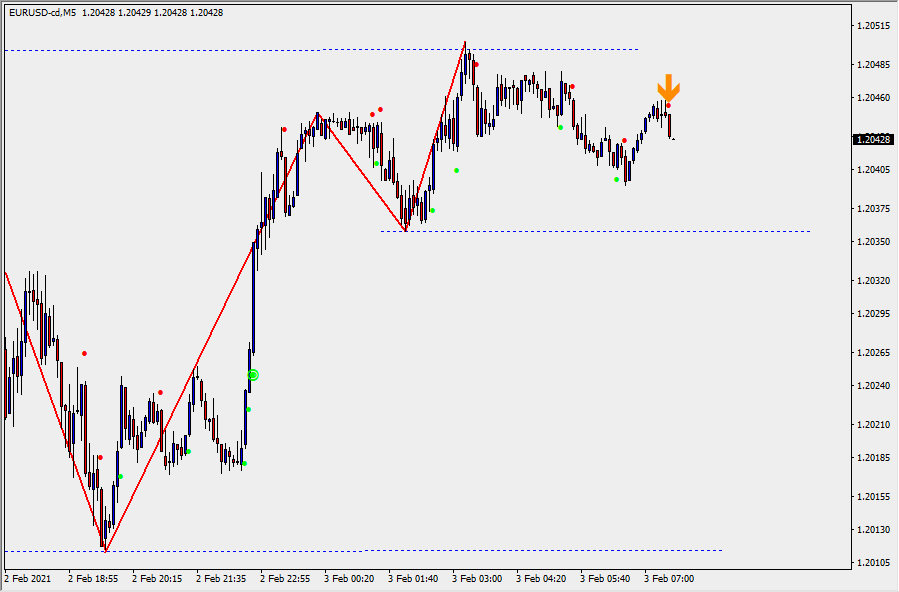This screenshot has width=899, height=592.
Task: Click the 2 Feb 22:55 time label
Action: pos(285,578)
